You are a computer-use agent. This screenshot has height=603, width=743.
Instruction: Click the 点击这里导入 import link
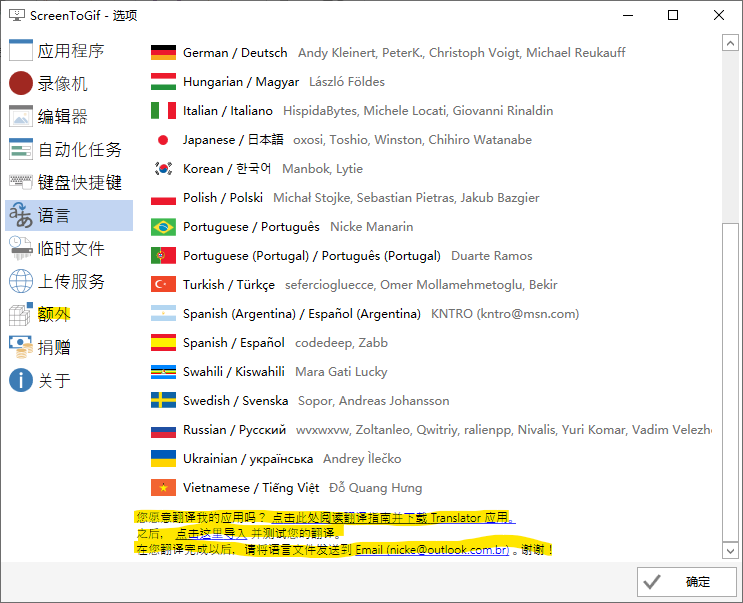[x=211, y=534]
